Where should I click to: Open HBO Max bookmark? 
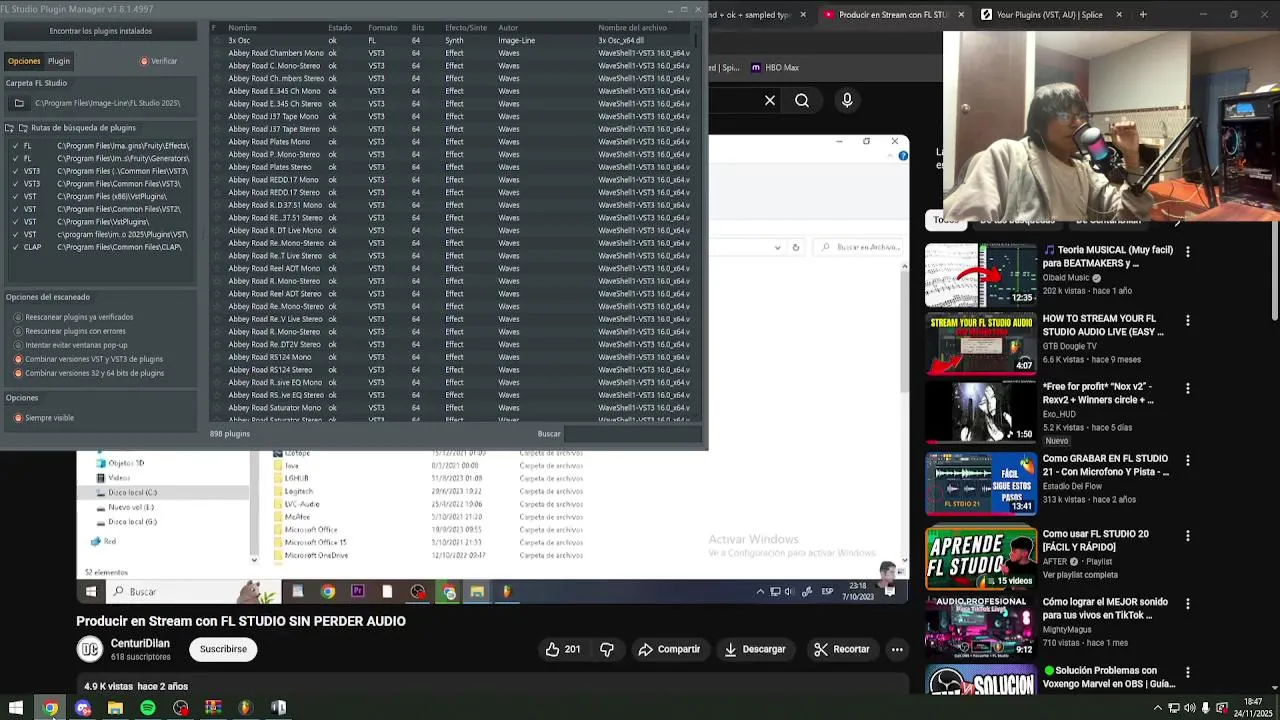click(x=775, y=68)
